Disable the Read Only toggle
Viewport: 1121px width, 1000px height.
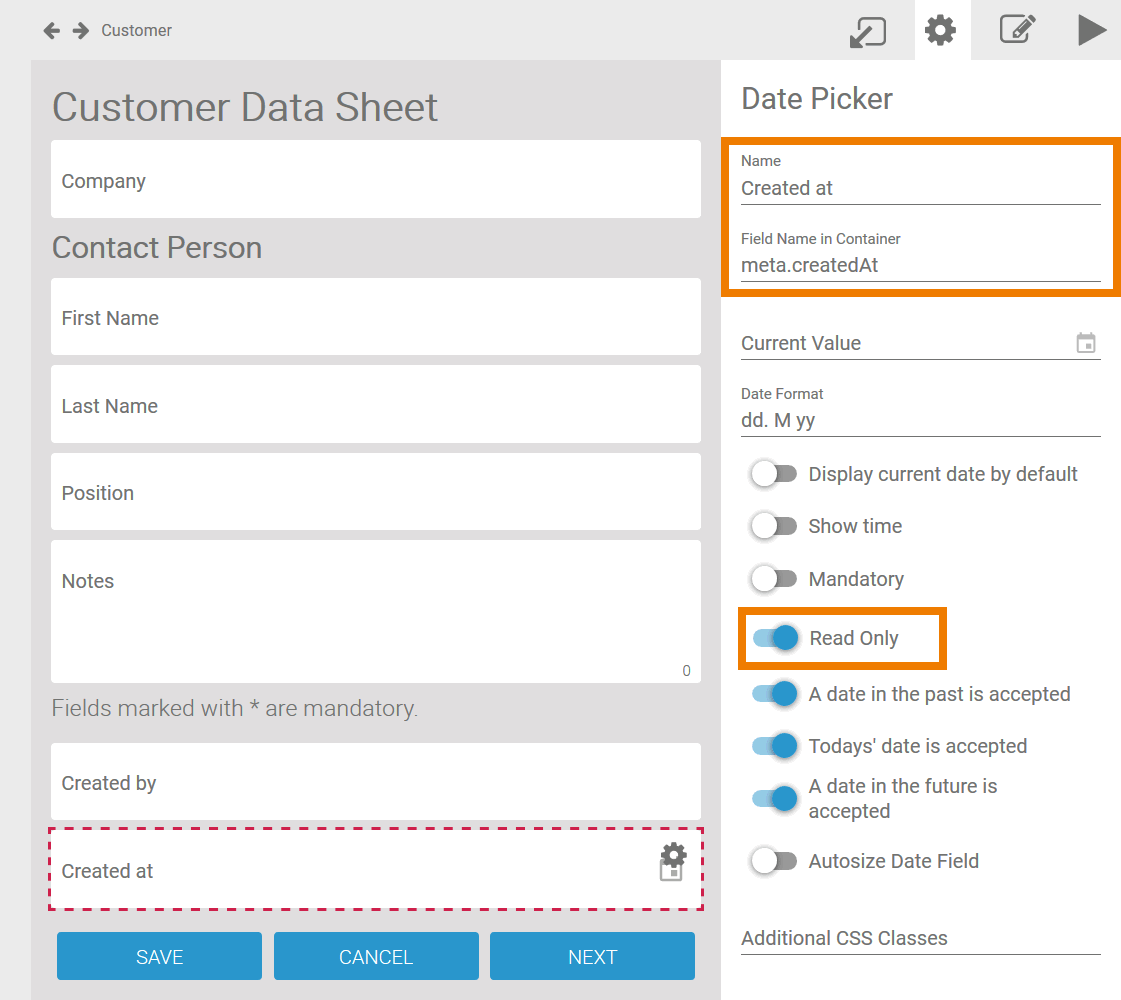click(x=775, y=638)
